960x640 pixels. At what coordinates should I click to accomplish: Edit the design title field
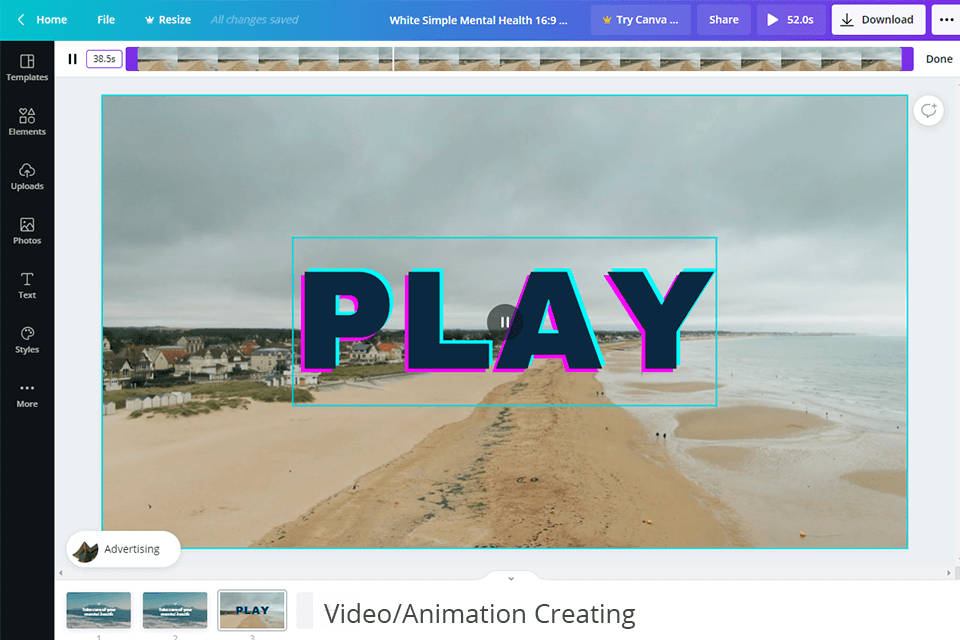478,20
